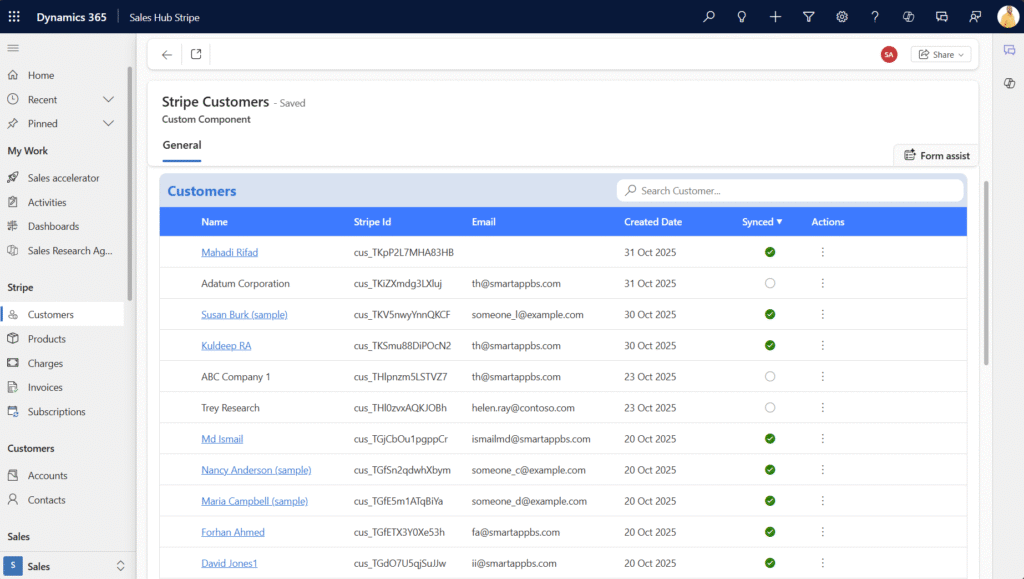The width and height of the screenshot is (1024, 579).
Task: Open the Share dropdown button
Action: click(941, 55)
